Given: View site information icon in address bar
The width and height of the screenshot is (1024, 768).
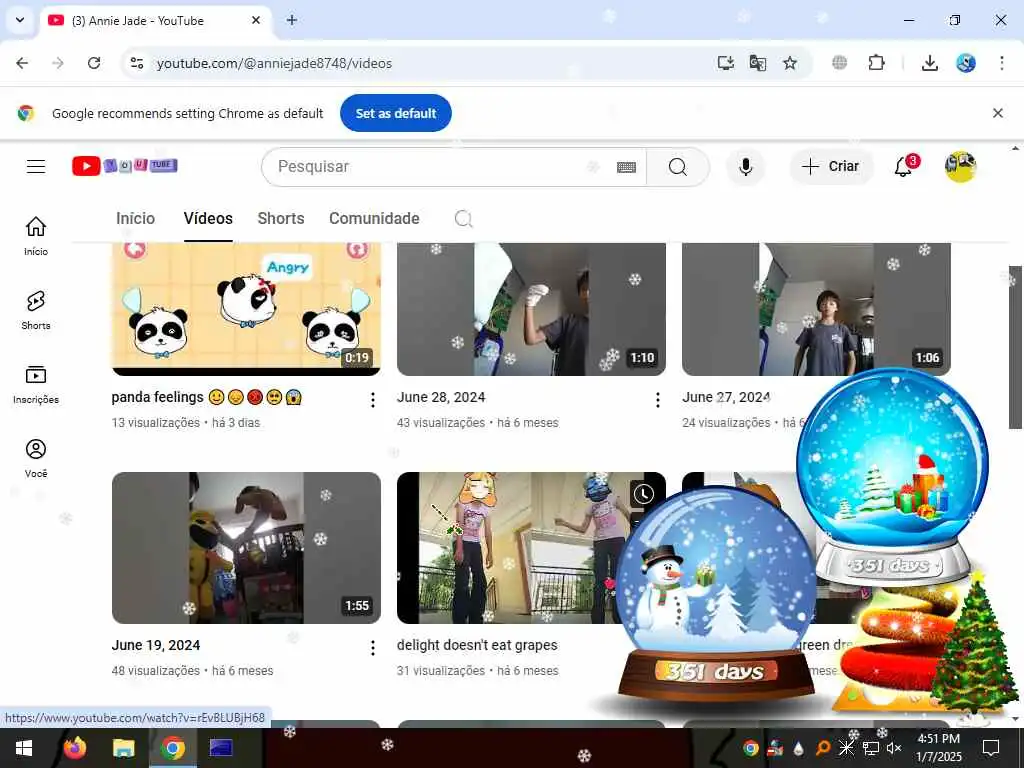Looking at the screenshot, I should [136, 63].
